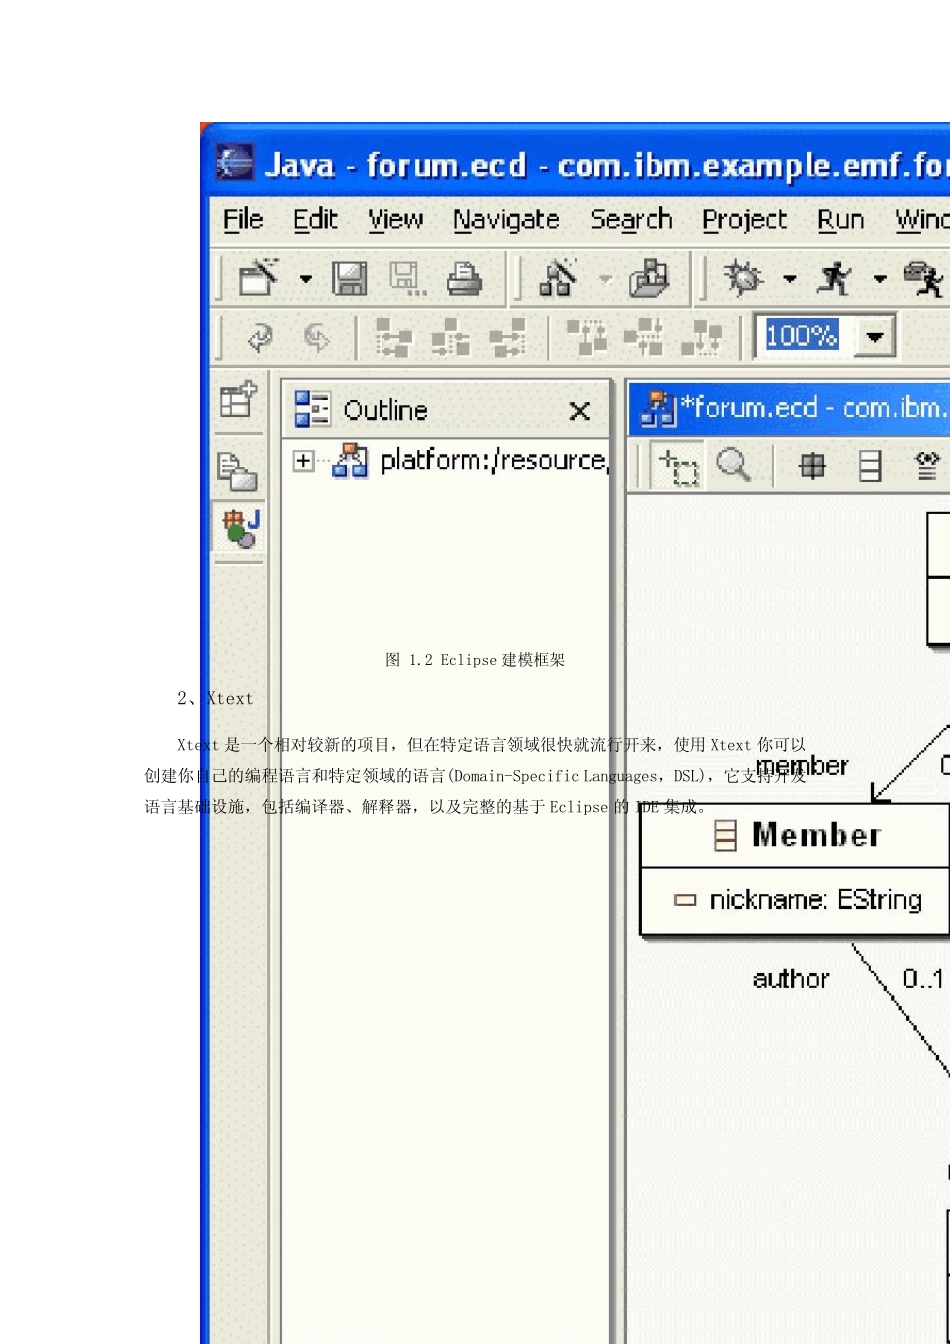Switch to the Java perspective icon
Viewport: 950px width, 1344px height.
(240, 527)
